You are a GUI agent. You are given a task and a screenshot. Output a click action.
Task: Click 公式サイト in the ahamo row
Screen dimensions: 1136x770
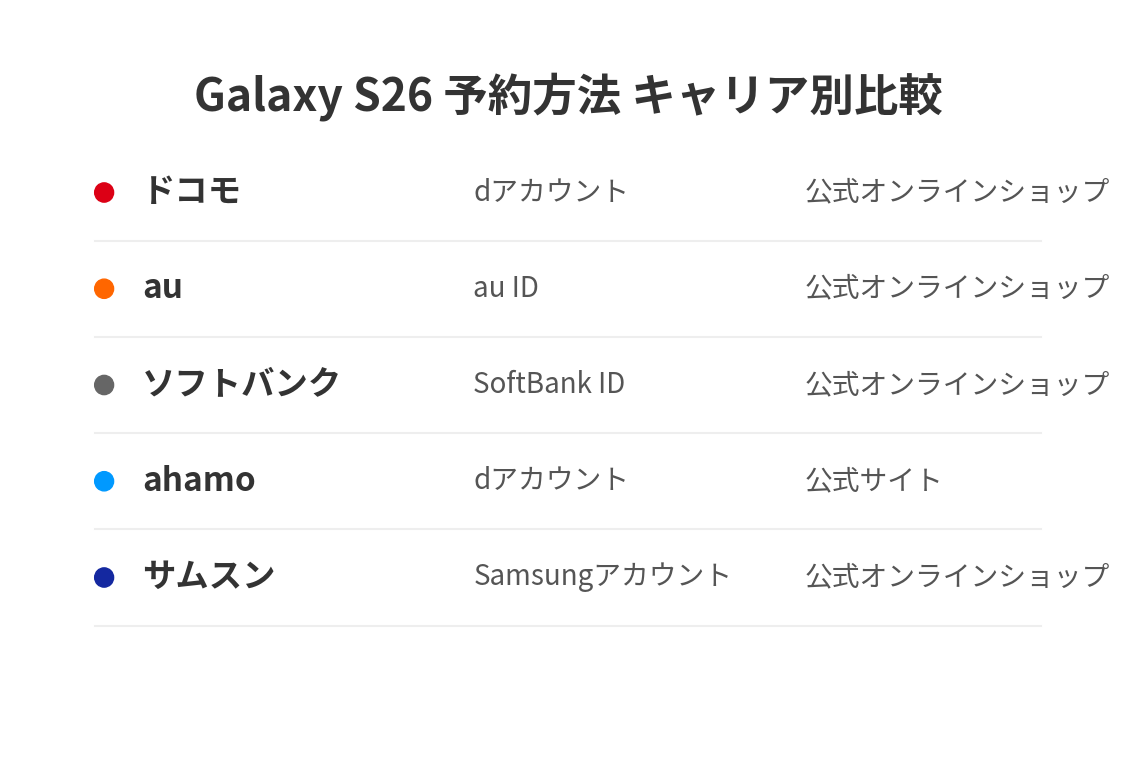pos(874,479)
